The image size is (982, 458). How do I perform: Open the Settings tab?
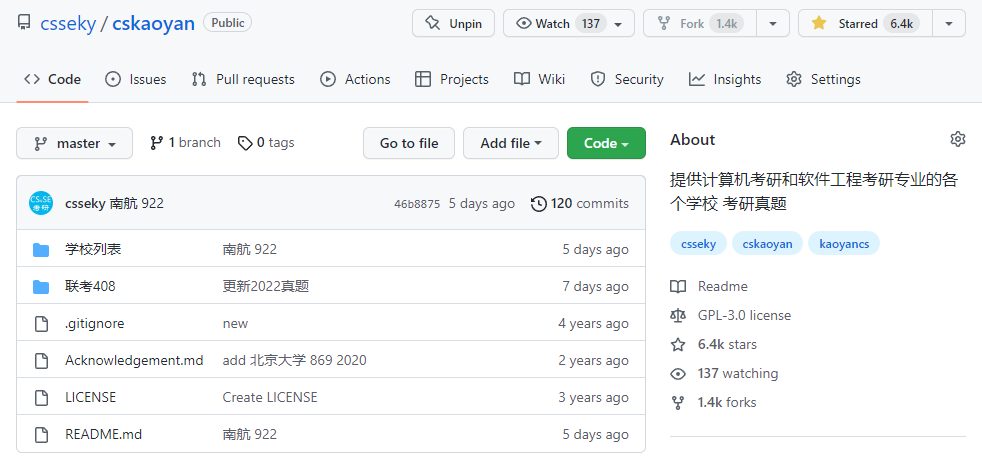pos(824,80)
